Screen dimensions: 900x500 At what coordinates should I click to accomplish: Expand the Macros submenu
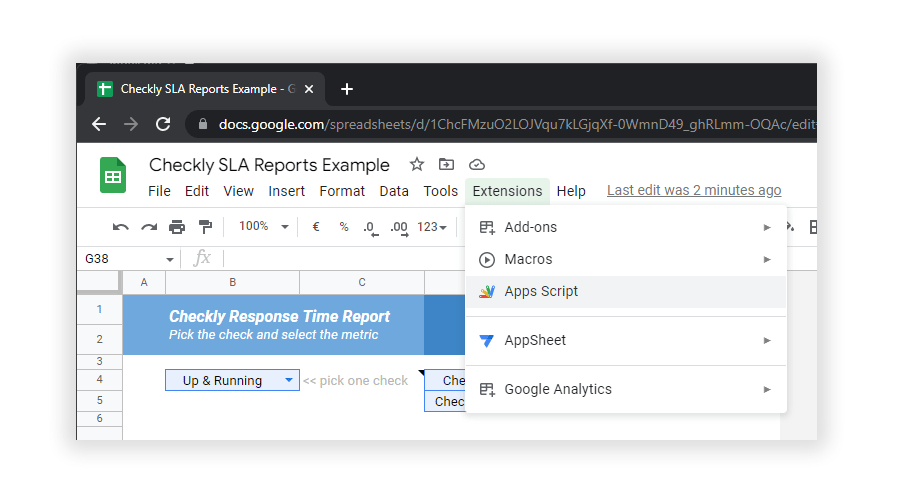(x=767, y=259)
